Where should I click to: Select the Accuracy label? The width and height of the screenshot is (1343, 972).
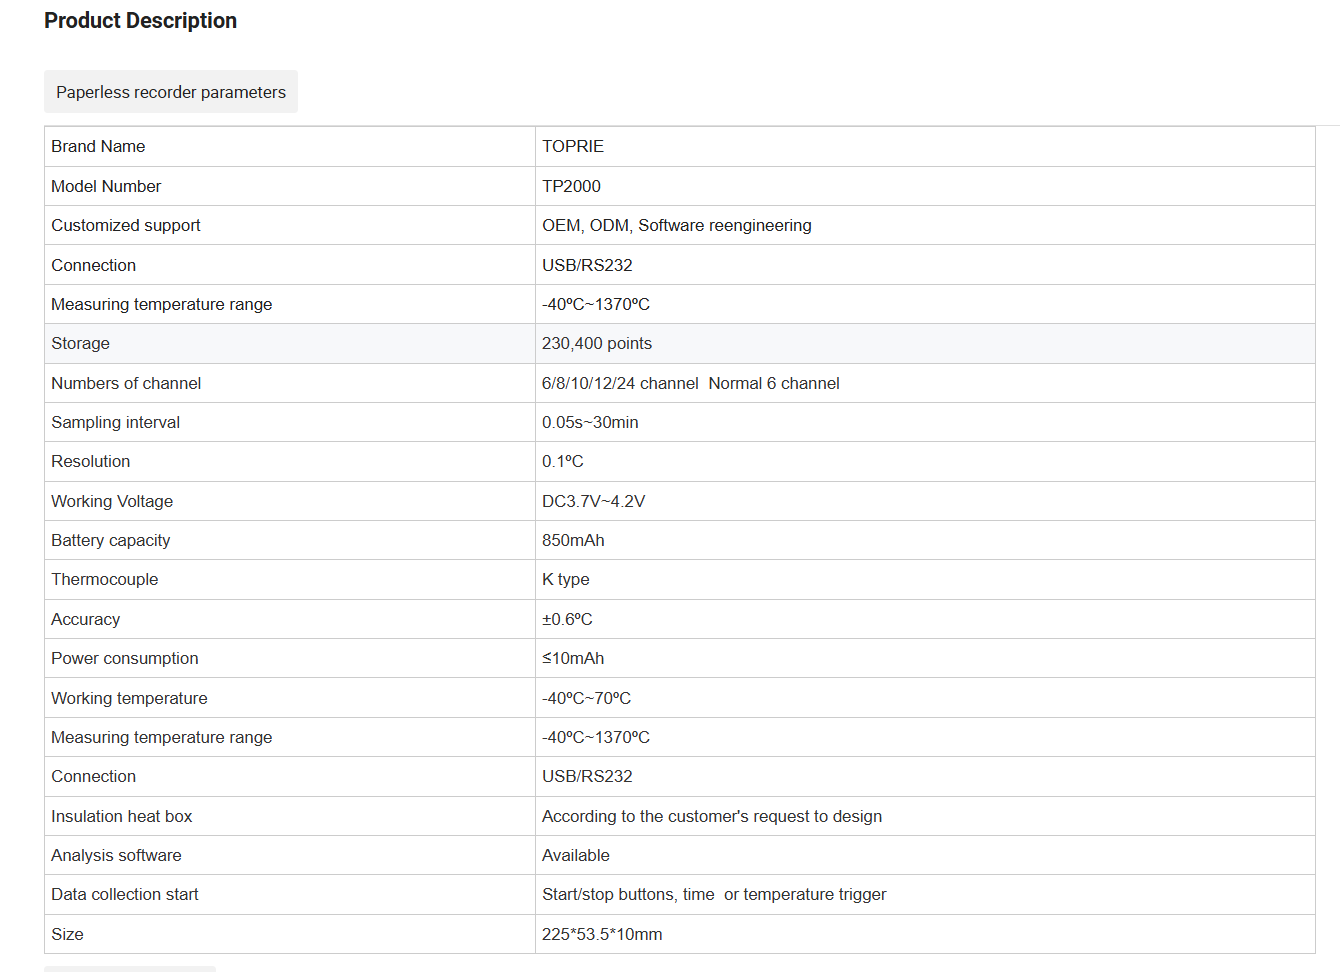click(x=86, y=619)
